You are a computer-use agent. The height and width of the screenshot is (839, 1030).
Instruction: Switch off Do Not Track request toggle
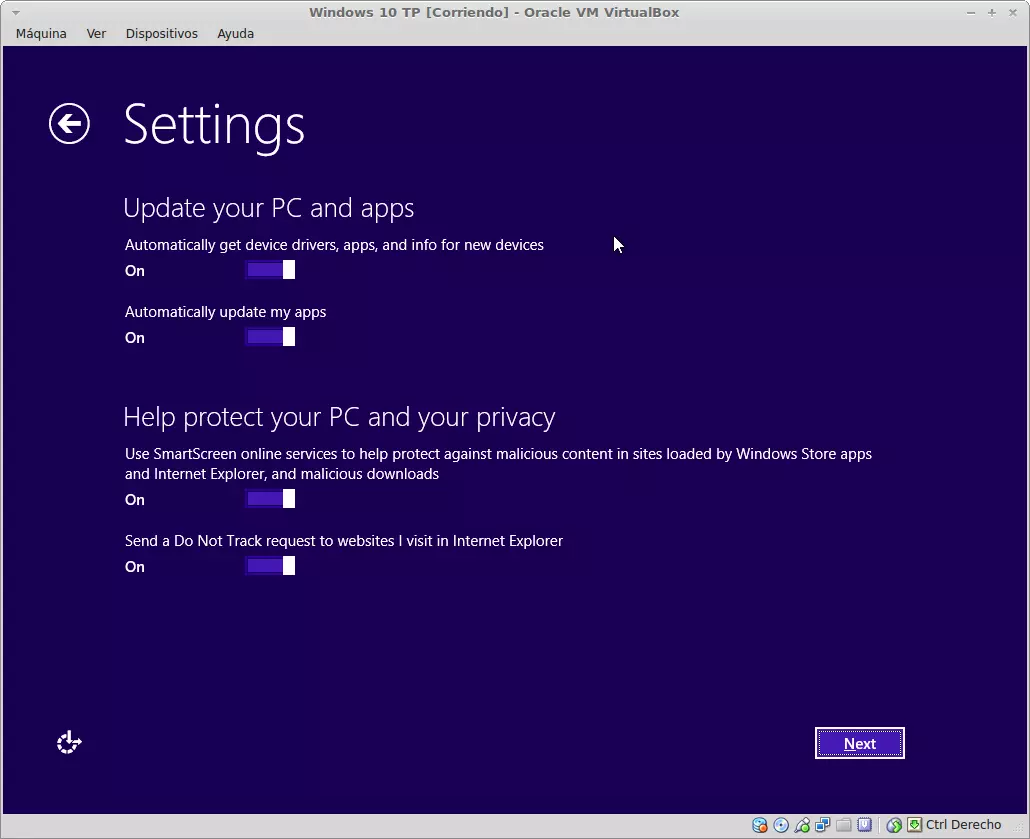pos(270,566)
